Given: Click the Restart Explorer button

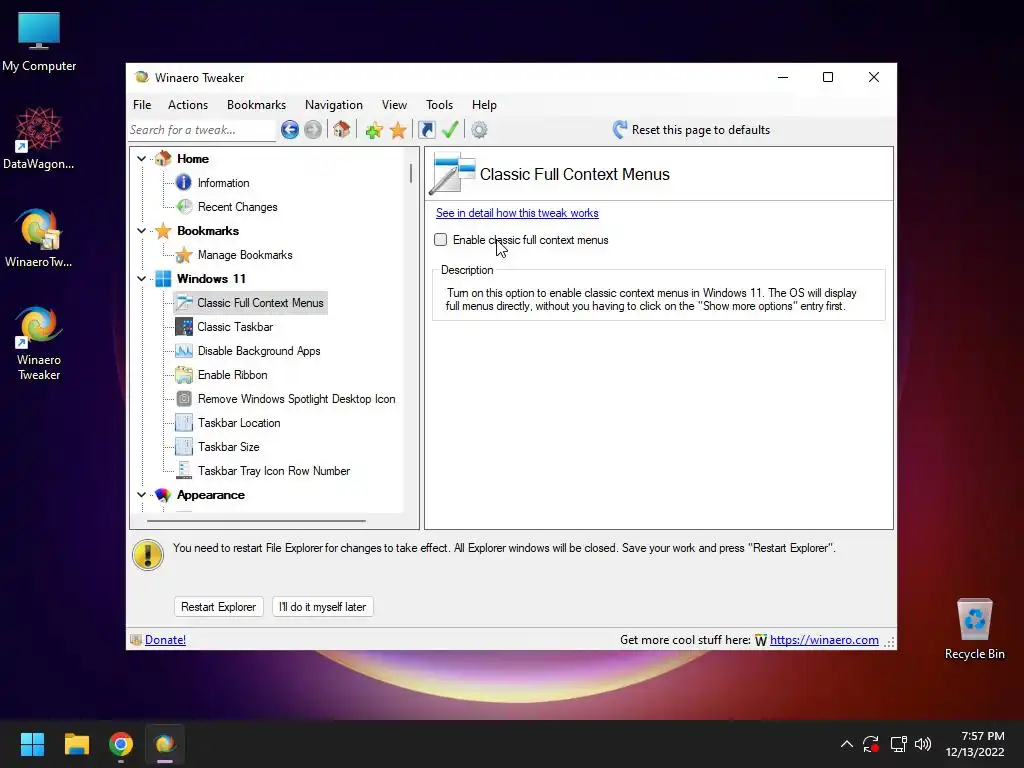Looking at the screenshot, I should 218,607.
